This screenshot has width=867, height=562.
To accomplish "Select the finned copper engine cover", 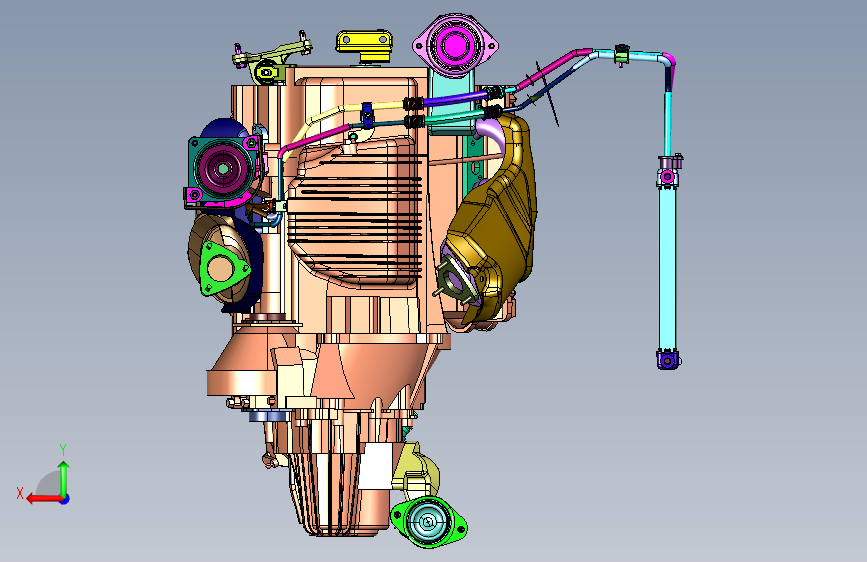I will coord(354,213).
